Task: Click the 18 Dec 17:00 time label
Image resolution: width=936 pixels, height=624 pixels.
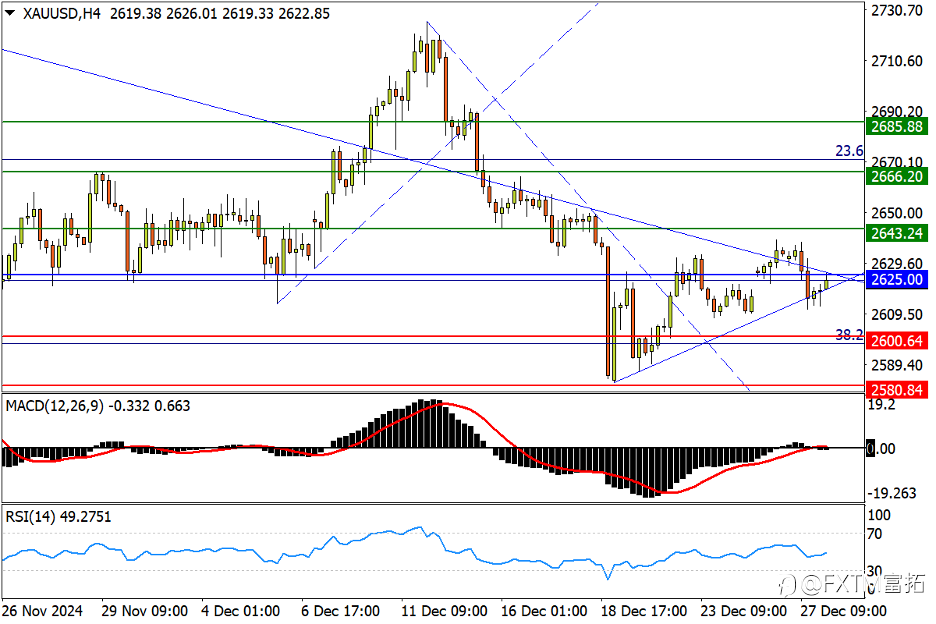Action: (x=644, y=611)
